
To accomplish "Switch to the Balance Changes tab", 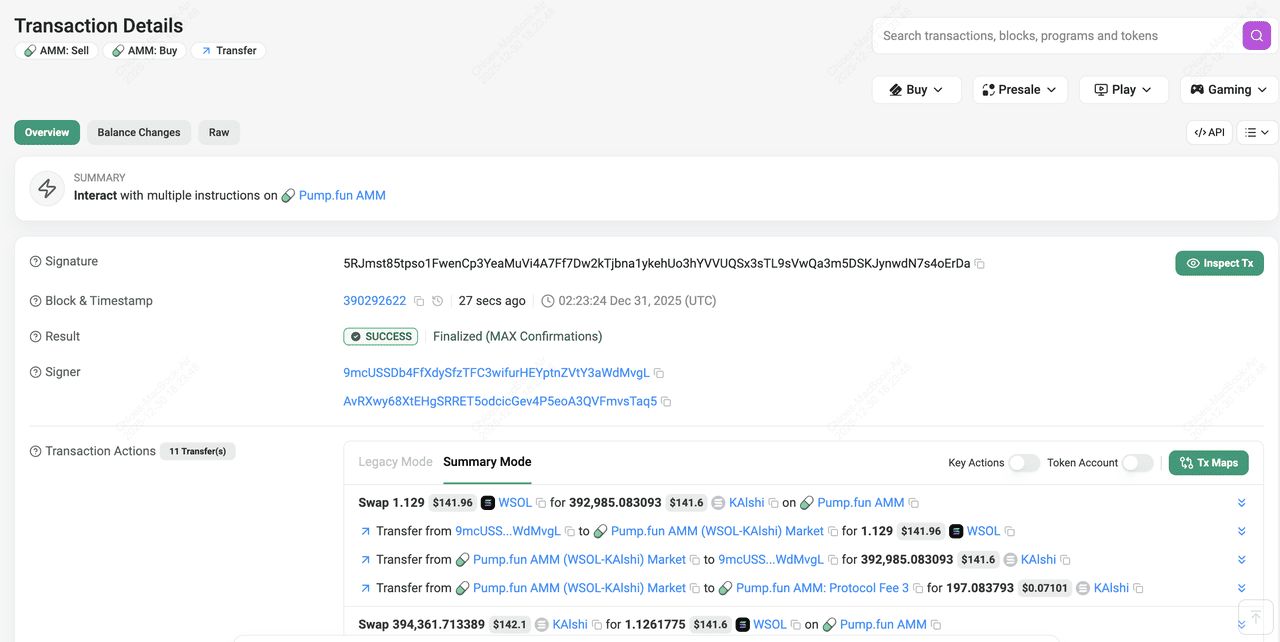I will coord(138,131).
